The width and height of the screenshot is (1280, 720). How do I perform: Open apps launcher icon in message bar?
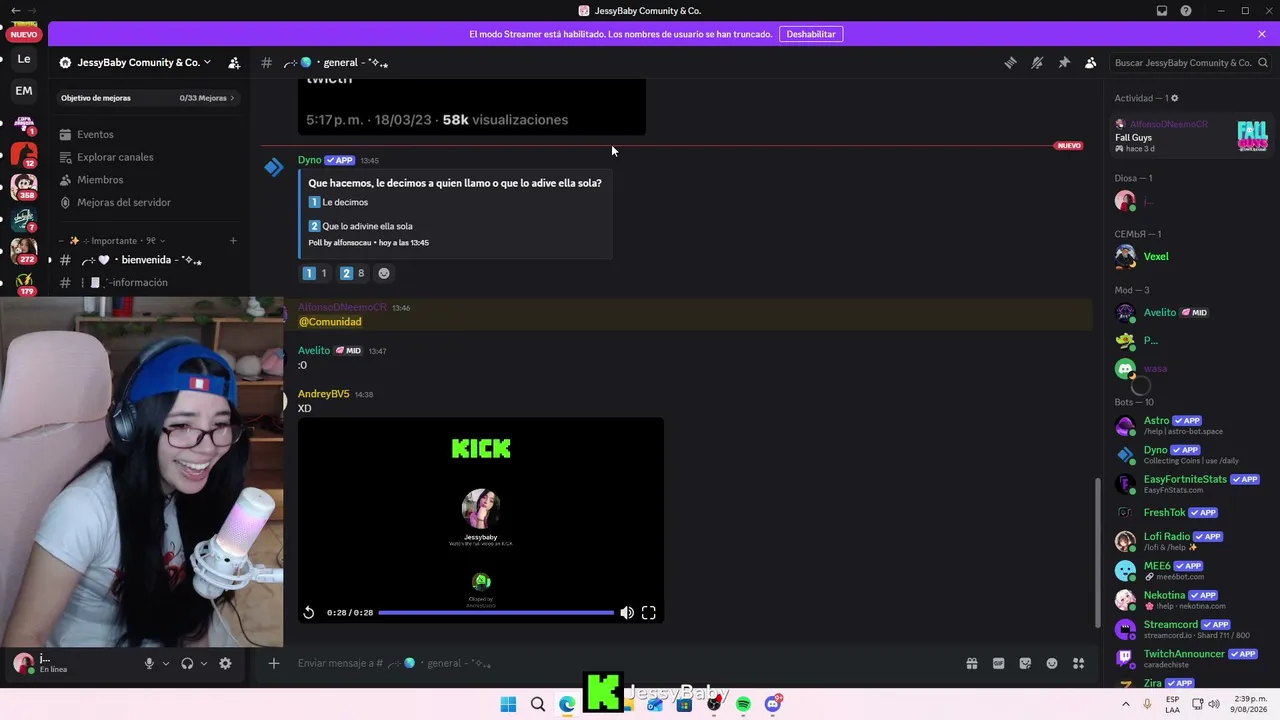click(x=1079, y=663)
